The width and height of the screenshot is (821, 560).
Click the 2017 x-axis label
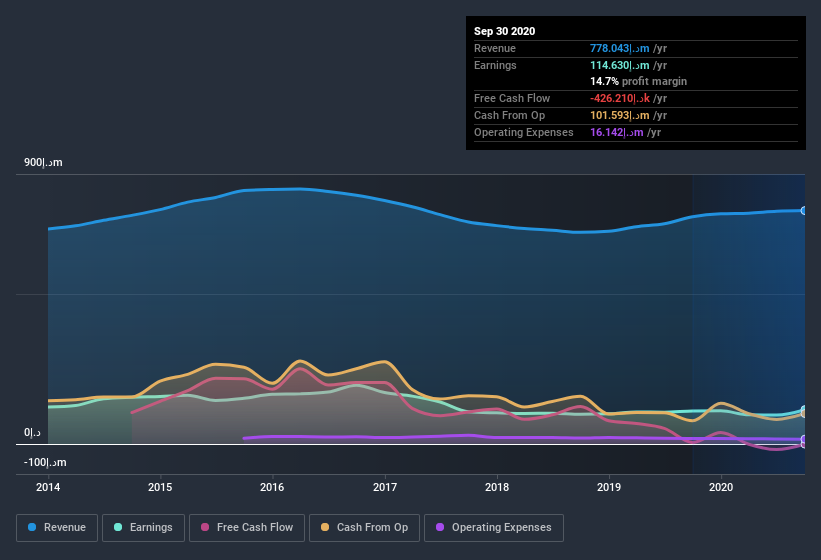pyautogui.click(x=385, y=487)
